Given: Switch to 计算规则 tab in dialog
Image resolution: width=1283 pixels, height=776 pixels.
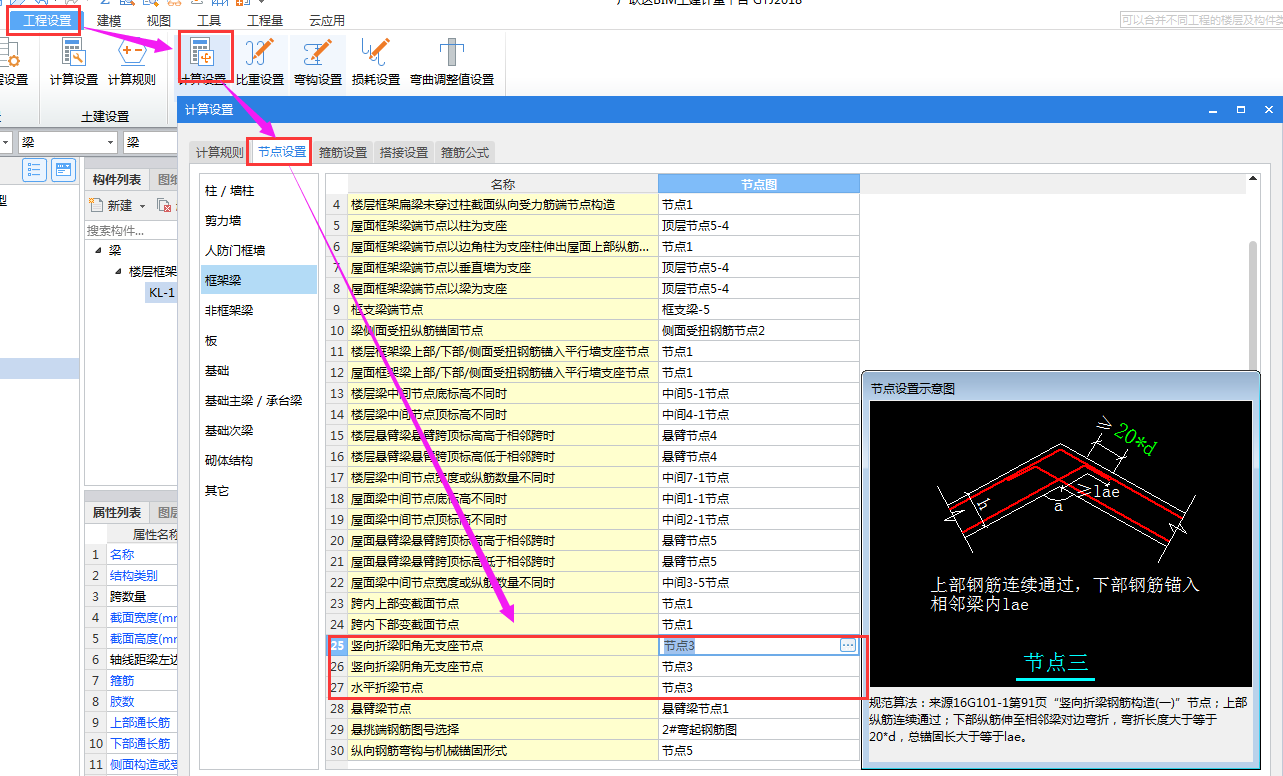Looking at the screenshot, I should [x=219, y=153].
